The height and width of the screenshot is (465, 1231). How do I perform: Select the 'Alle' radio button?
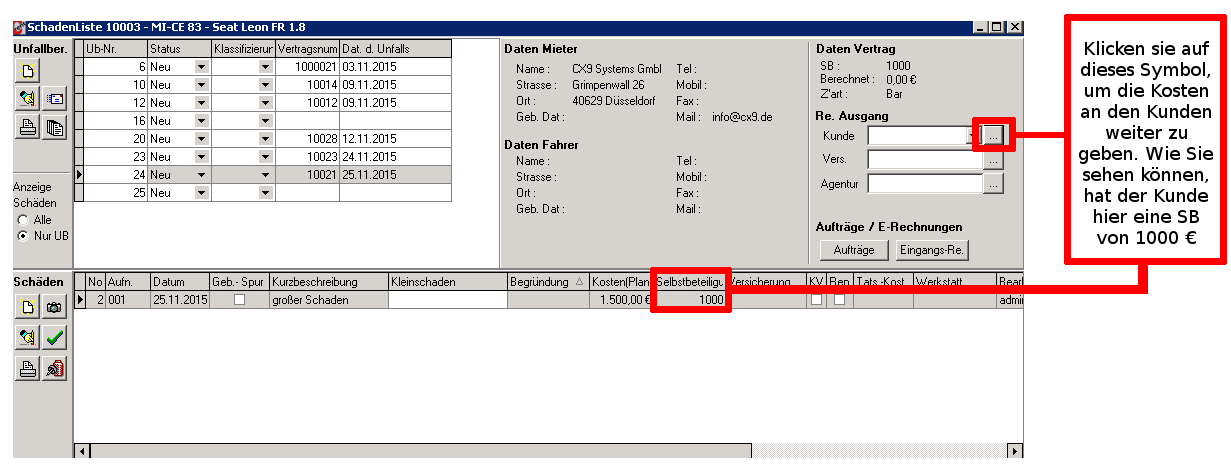coord(23,219)
